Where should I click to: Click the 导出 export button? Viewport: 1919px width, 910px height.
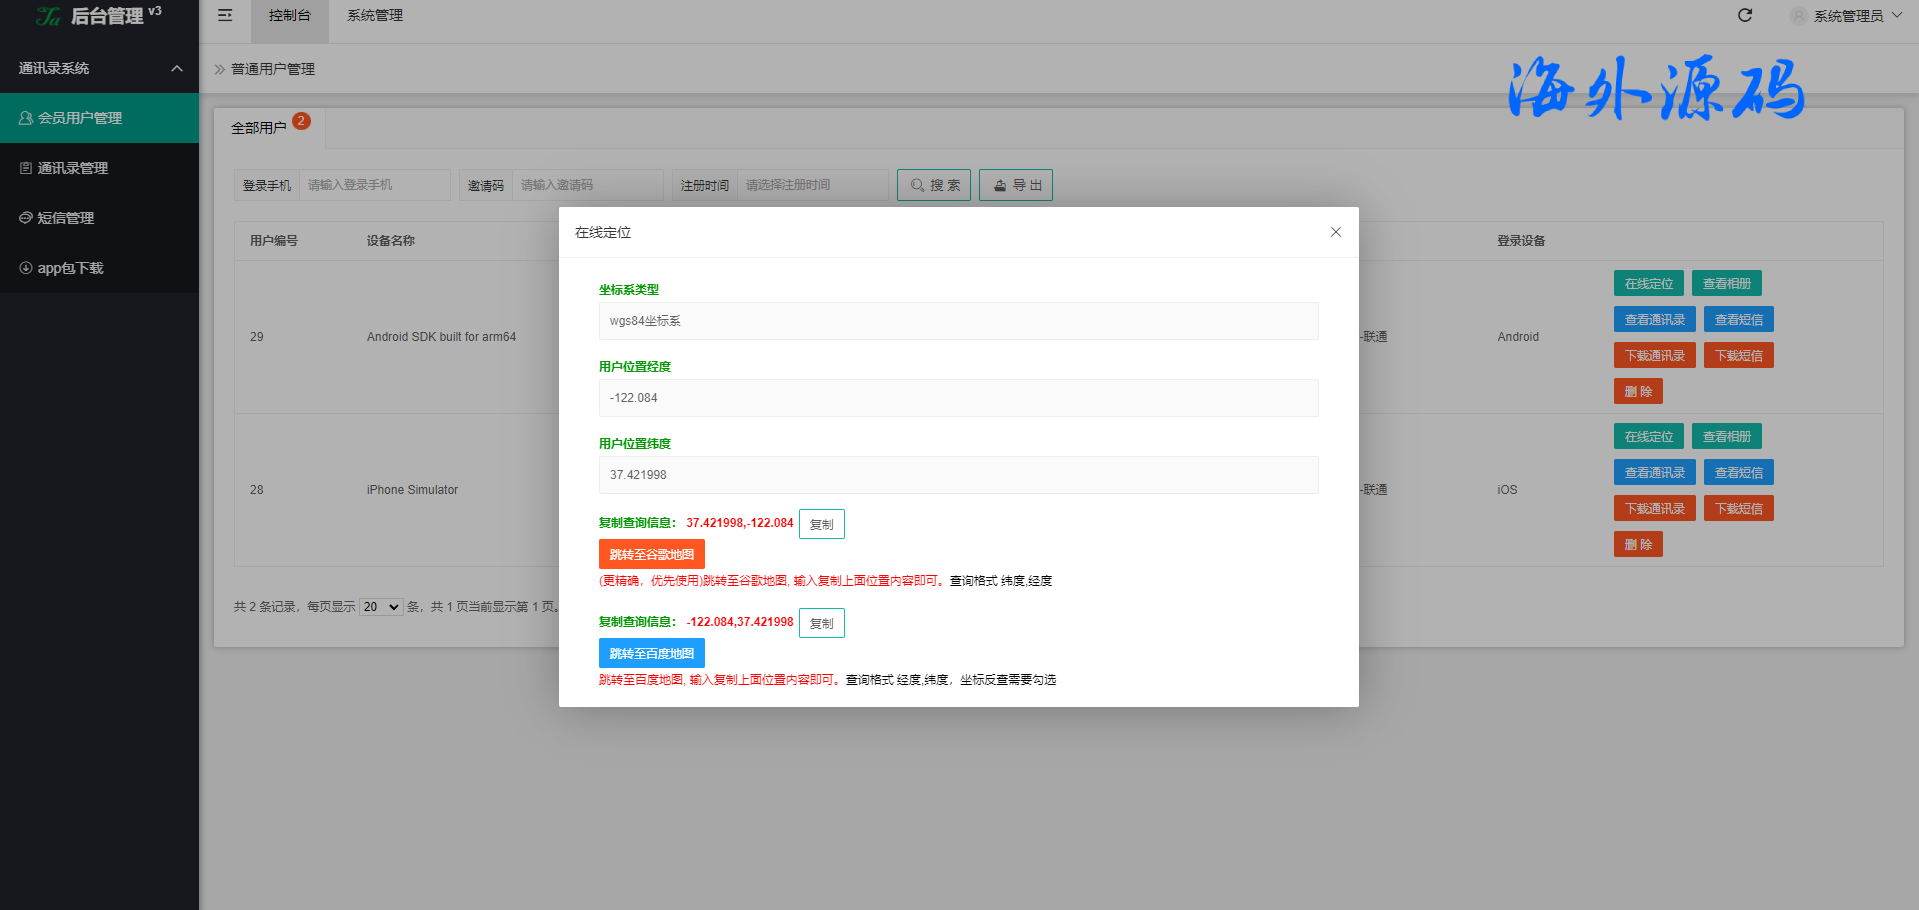1015,185
